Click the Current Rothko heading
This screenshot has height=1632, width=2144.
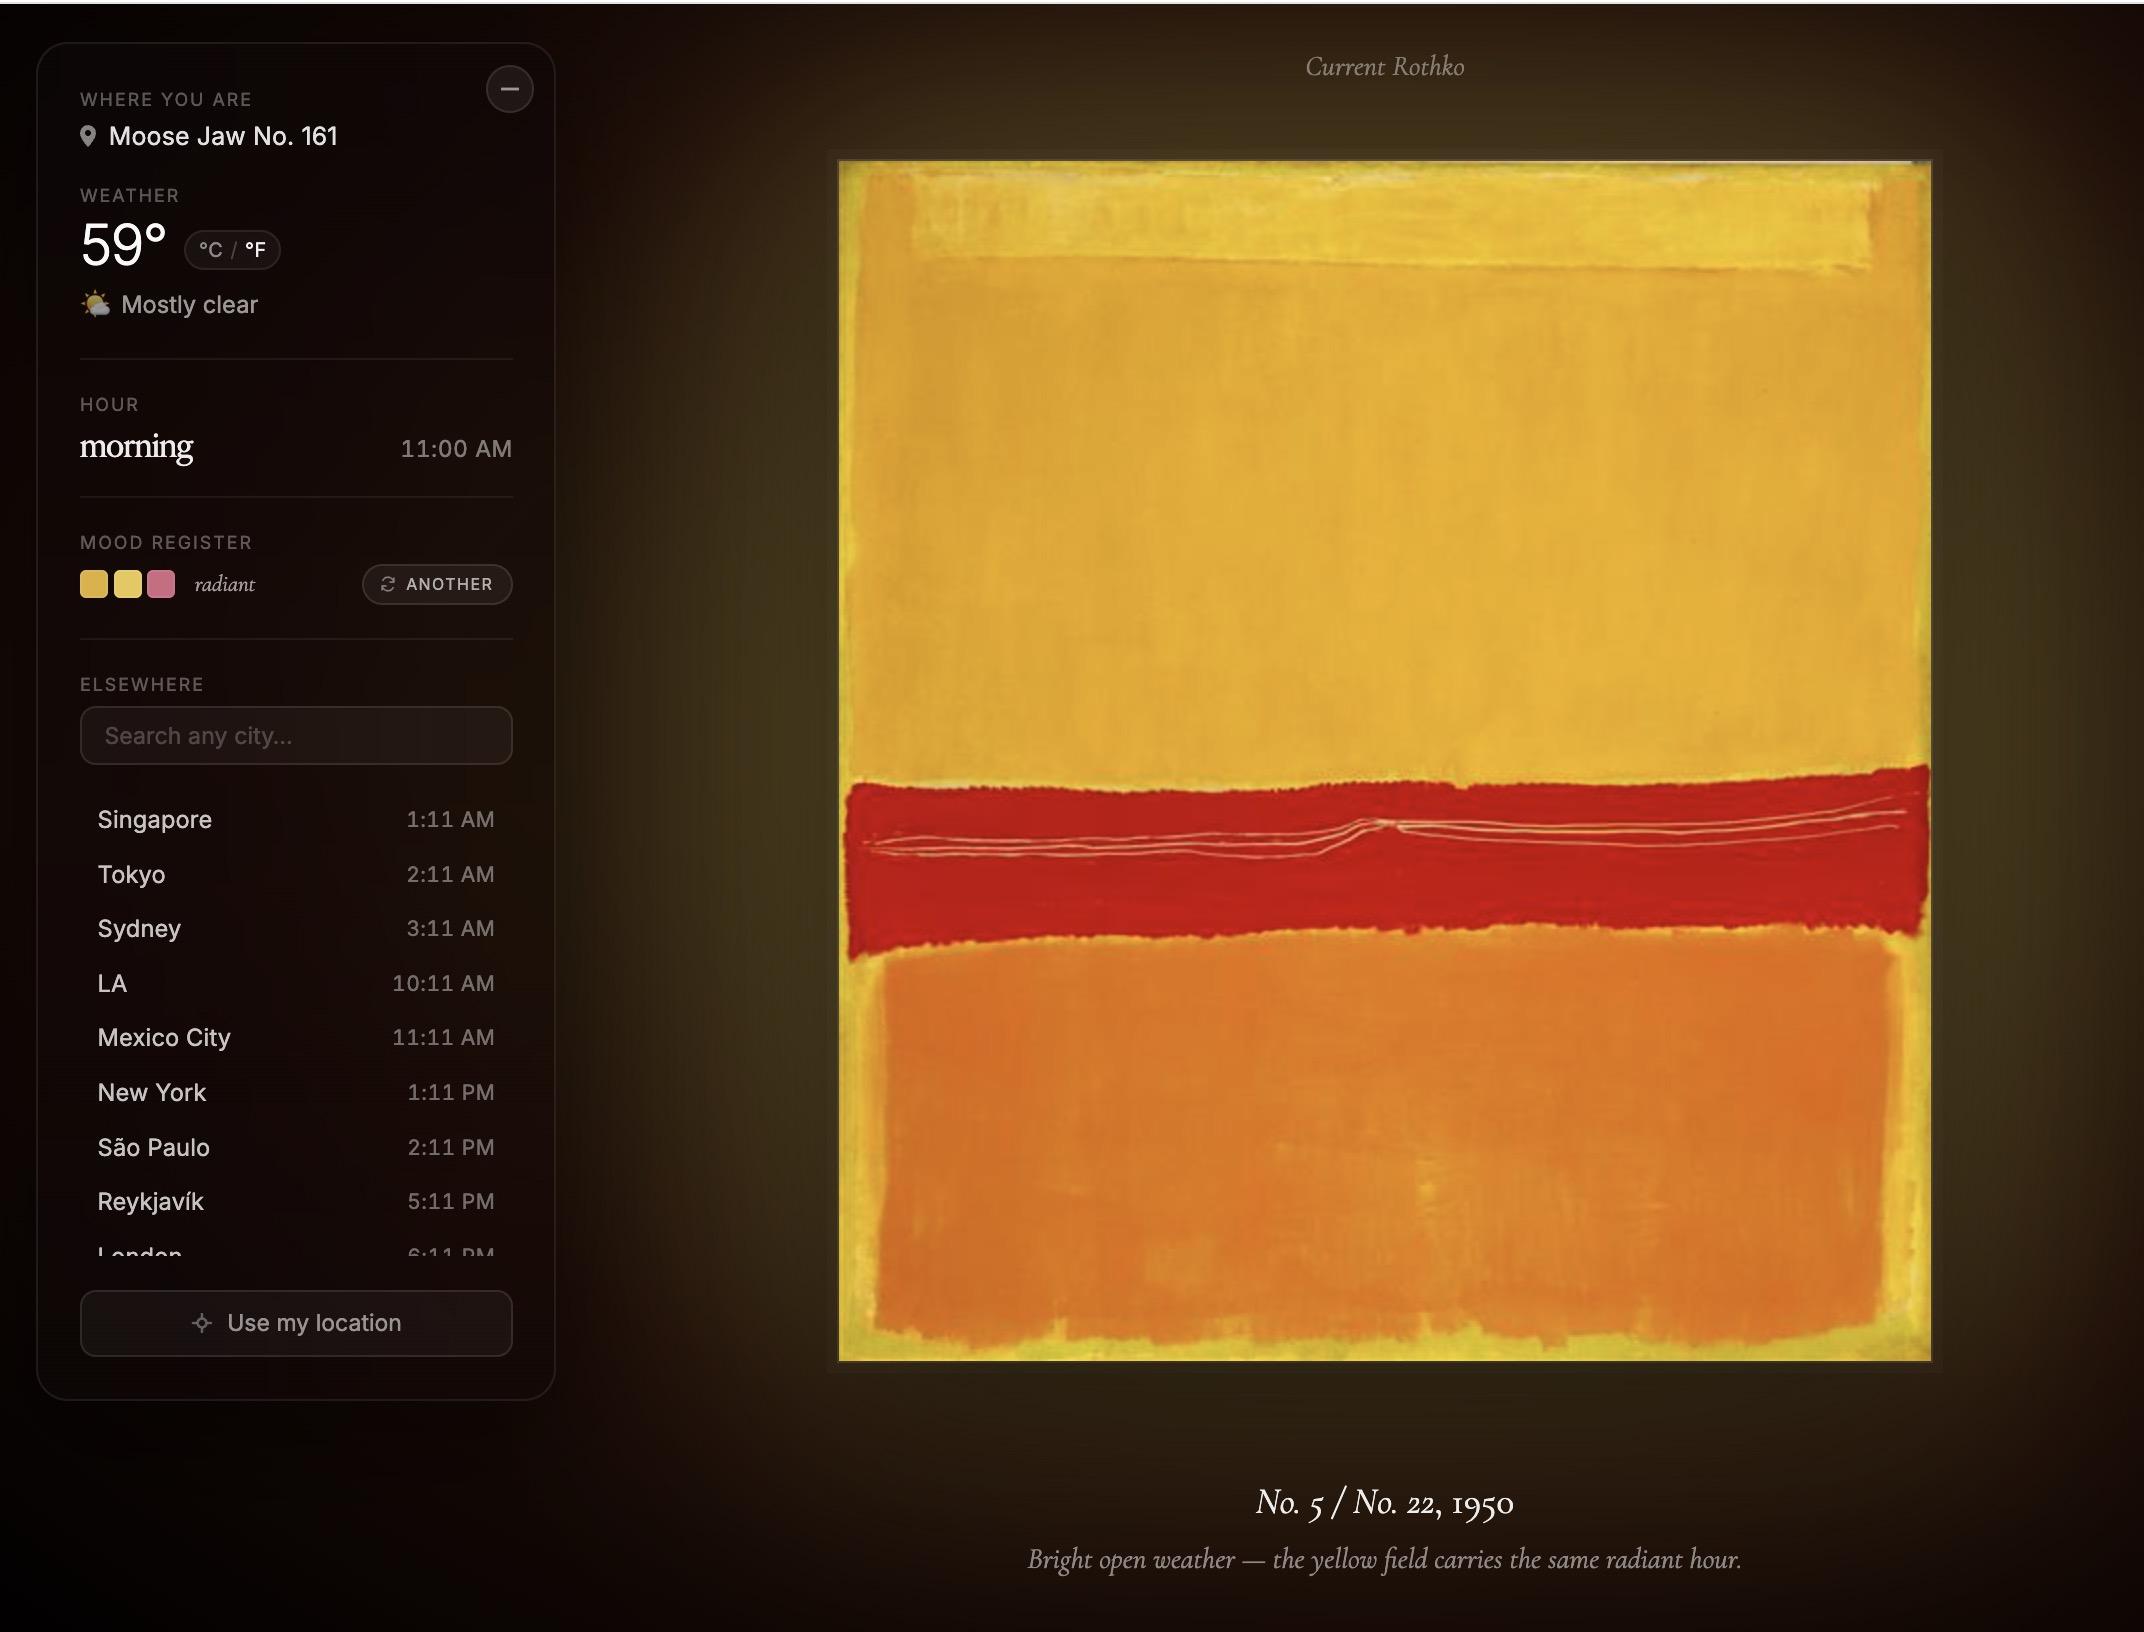point(1385,67)
